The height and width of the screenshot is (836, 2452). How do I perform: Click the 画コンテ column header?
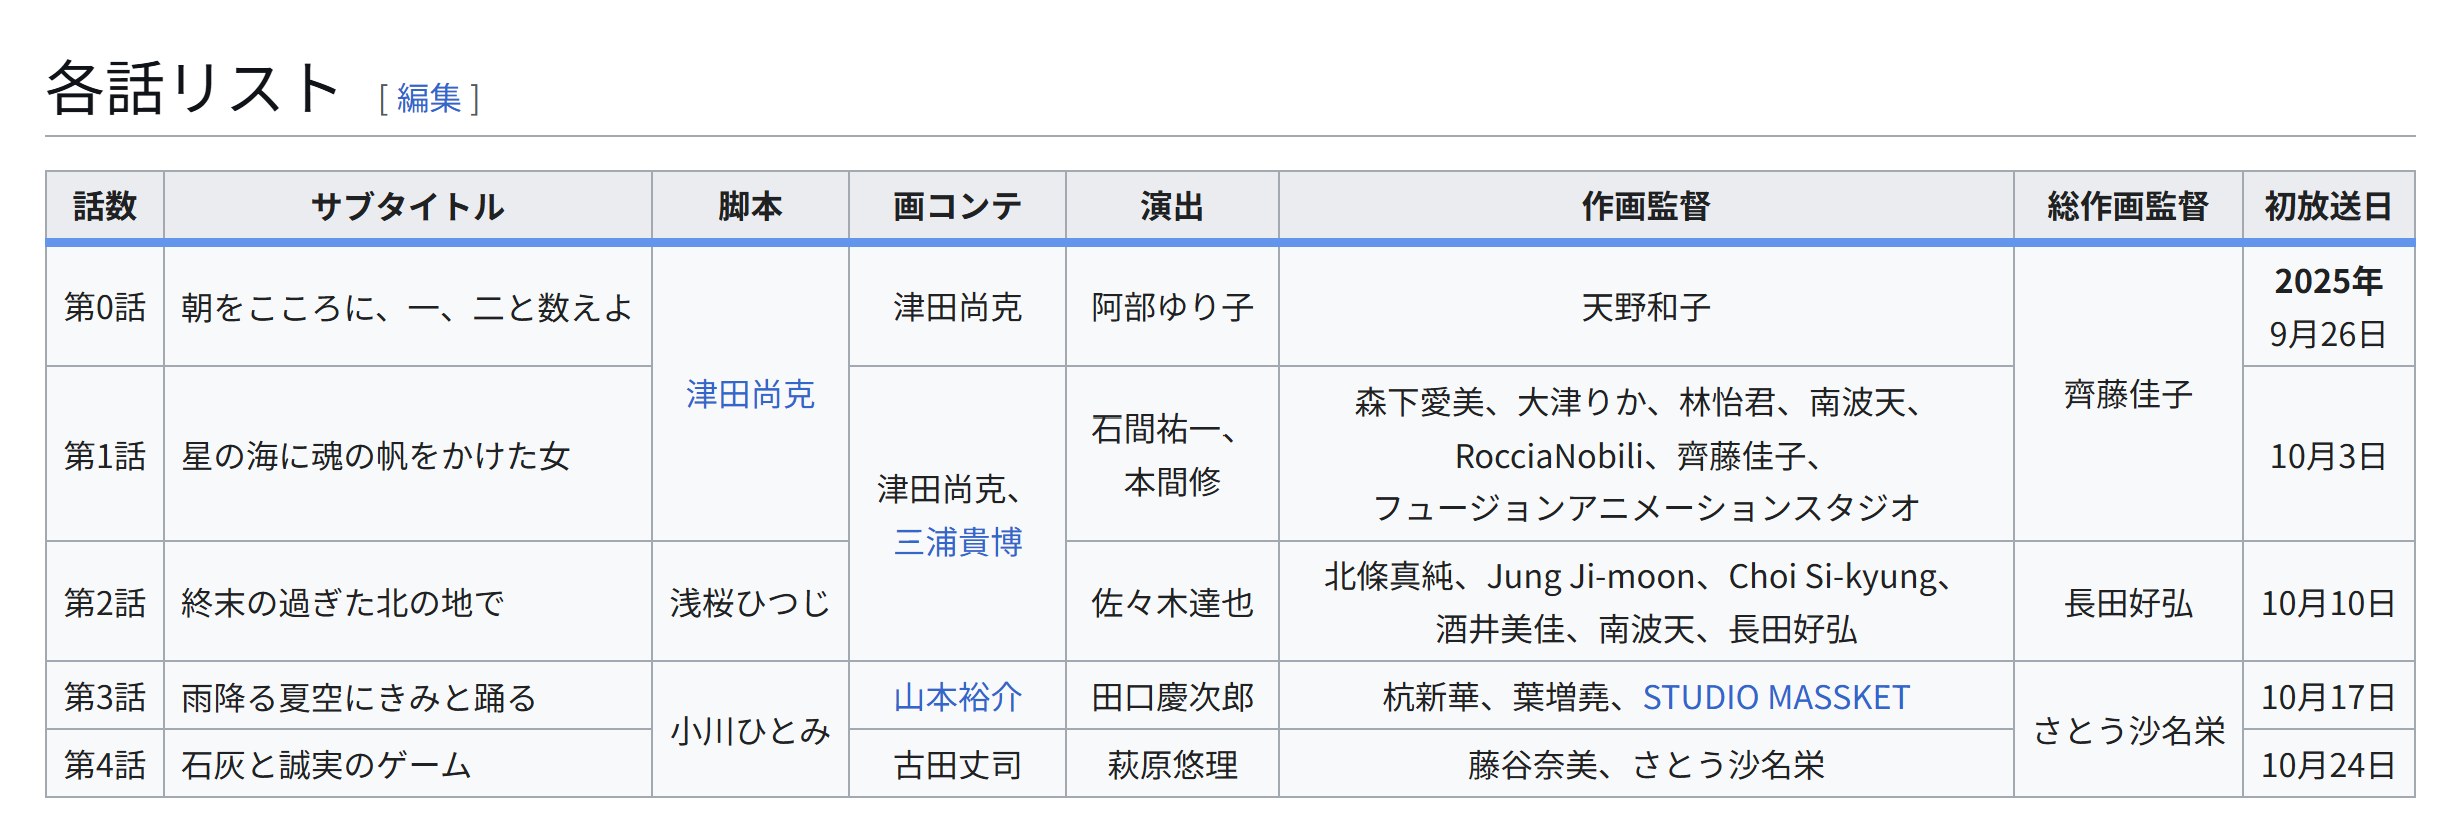pos(957,206)
